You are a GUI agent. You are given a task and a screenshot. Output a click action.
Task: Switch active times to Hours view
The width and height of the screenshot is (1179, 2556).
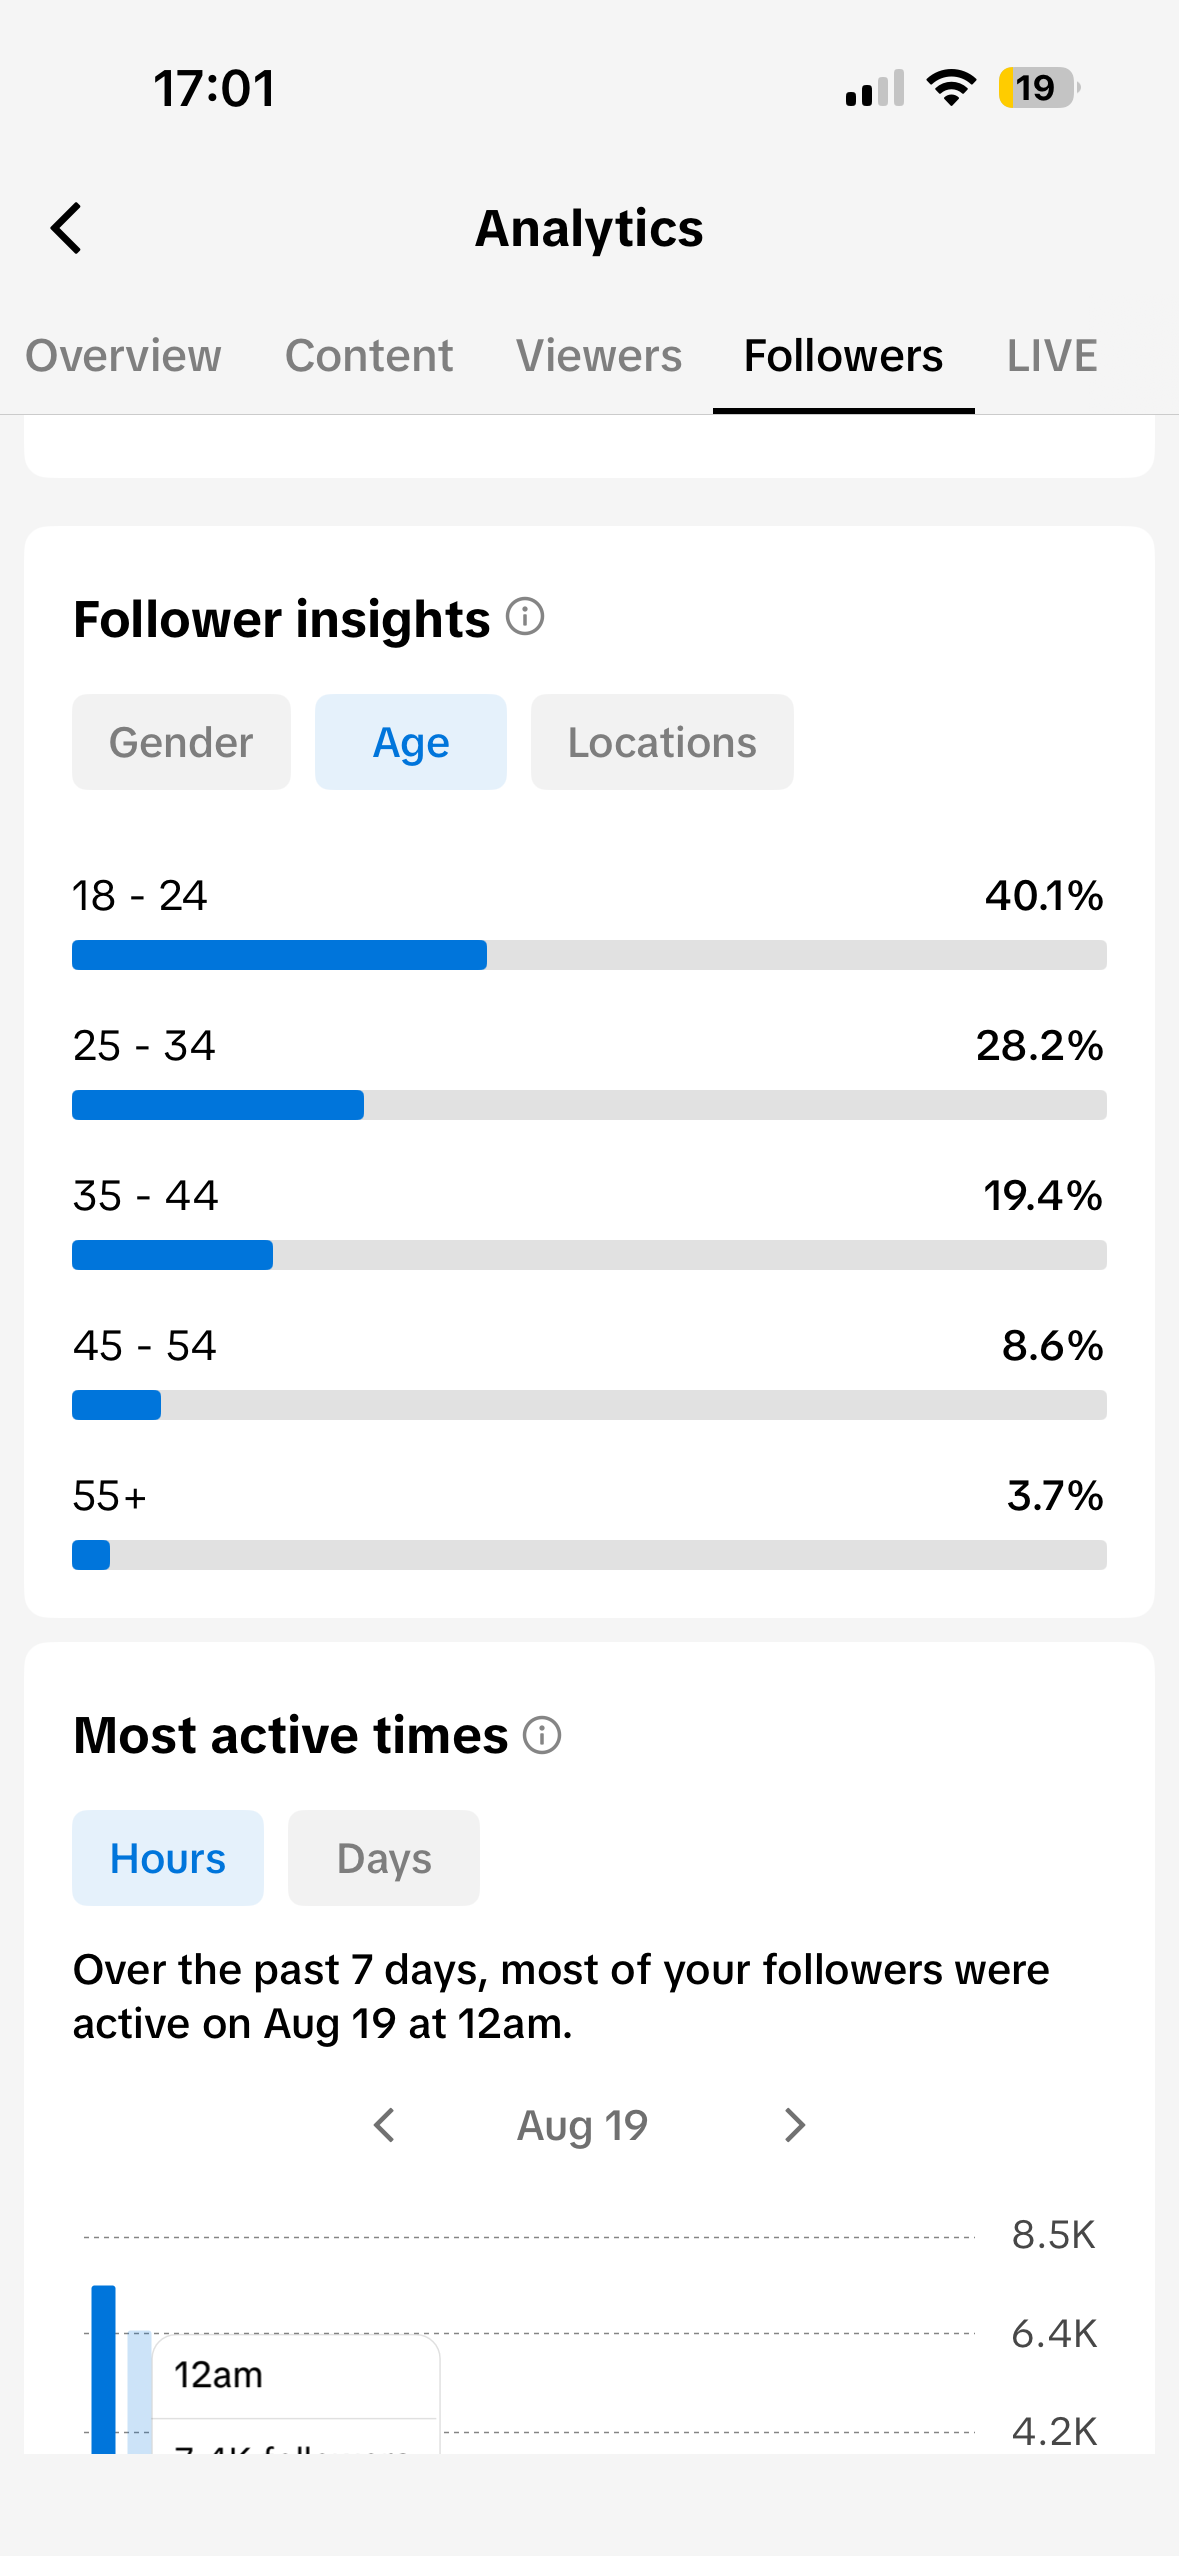168,1858
